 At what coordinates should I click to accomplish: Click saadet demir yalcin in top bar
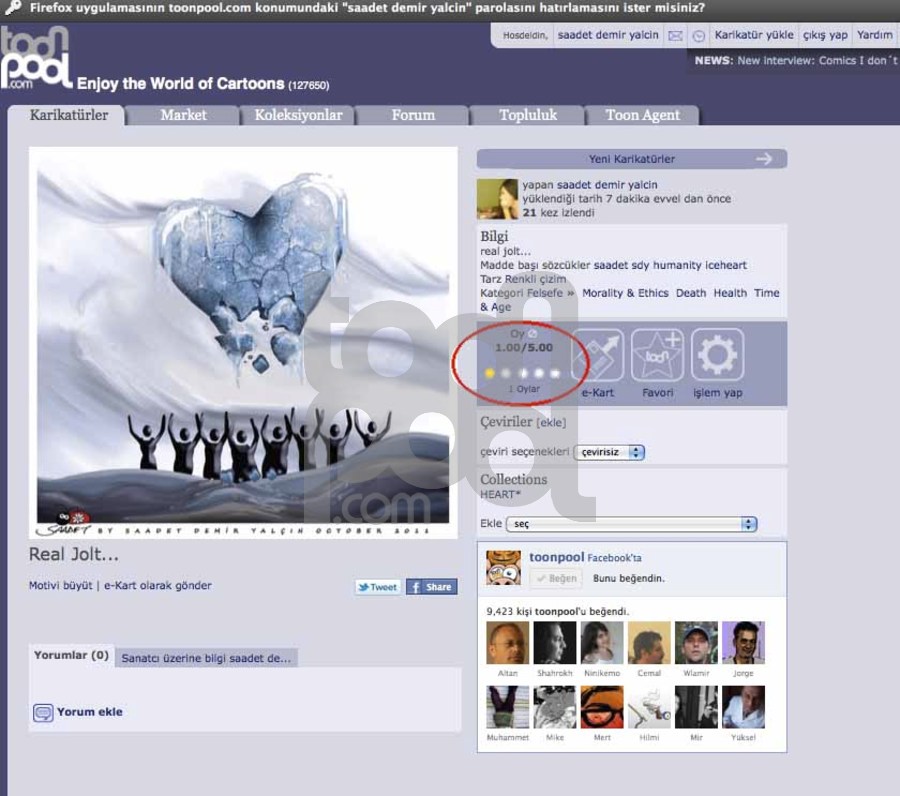(608, 35)
